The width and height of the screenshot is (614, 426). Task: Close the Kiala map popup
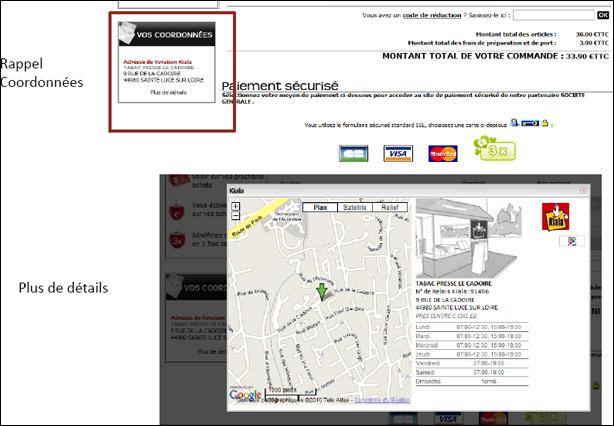[x=583, y=189]
